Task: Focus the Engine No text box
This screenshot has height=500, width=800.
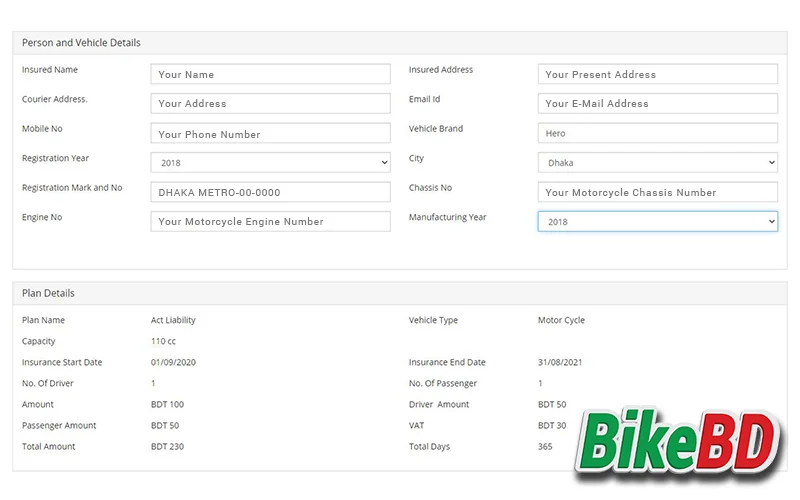Action: (270, 222)
